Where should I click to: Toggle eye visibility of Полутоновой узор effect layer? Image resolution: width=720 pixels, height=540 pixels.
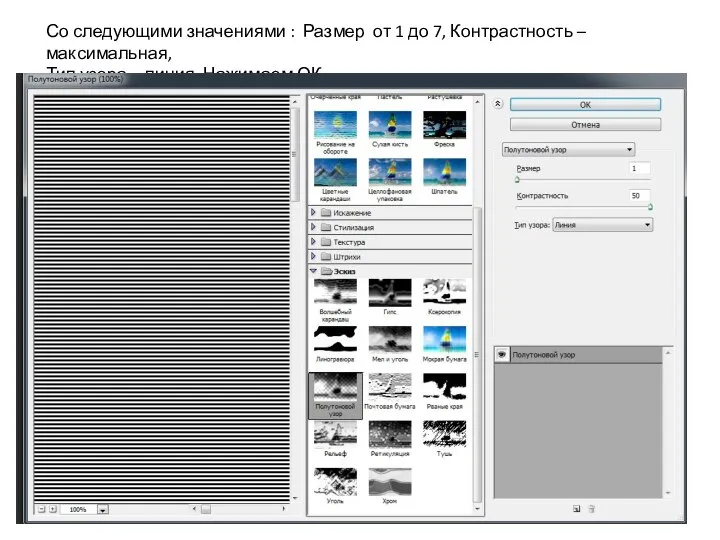tap(501, 354)
